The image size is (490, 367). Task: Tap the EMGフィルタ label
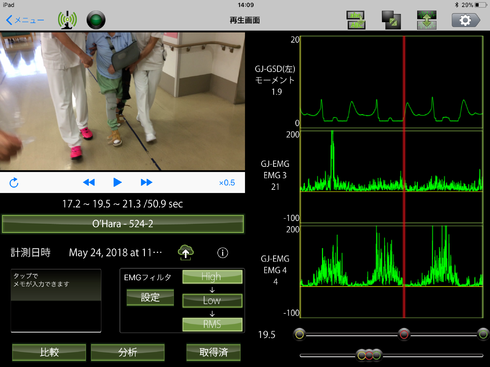(x=148, y=277)
